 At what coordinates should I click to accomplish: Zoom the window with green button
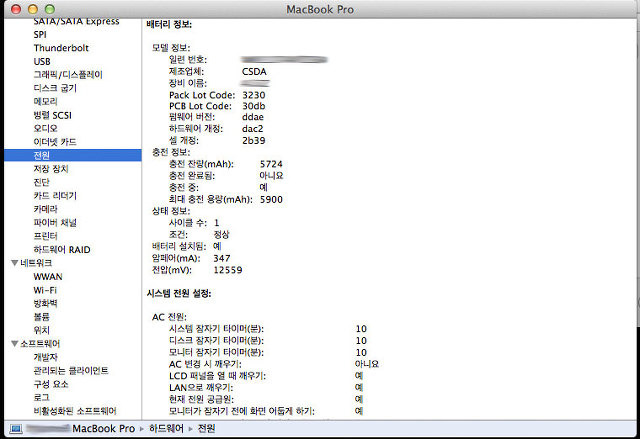[50, 9]
